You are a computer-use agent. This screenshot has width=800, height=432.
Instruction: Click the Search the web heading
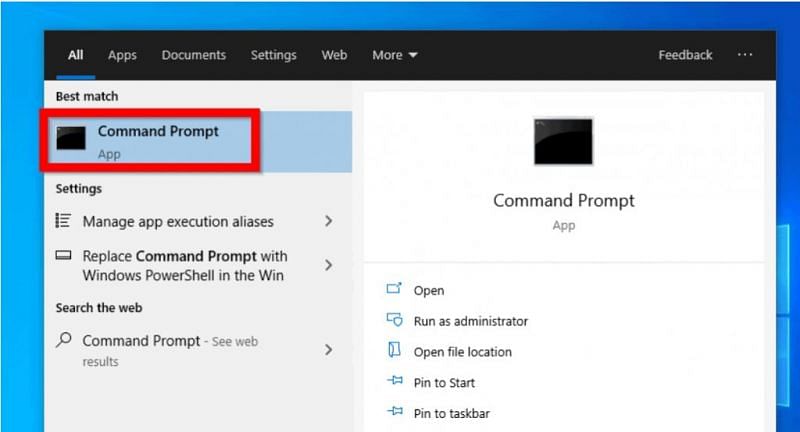point(99,308)
